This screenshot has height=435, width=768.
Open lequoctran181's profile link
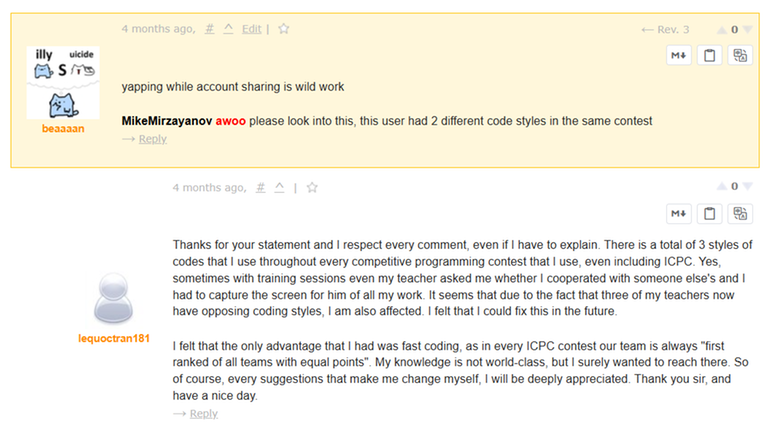[x=114, y=338]
